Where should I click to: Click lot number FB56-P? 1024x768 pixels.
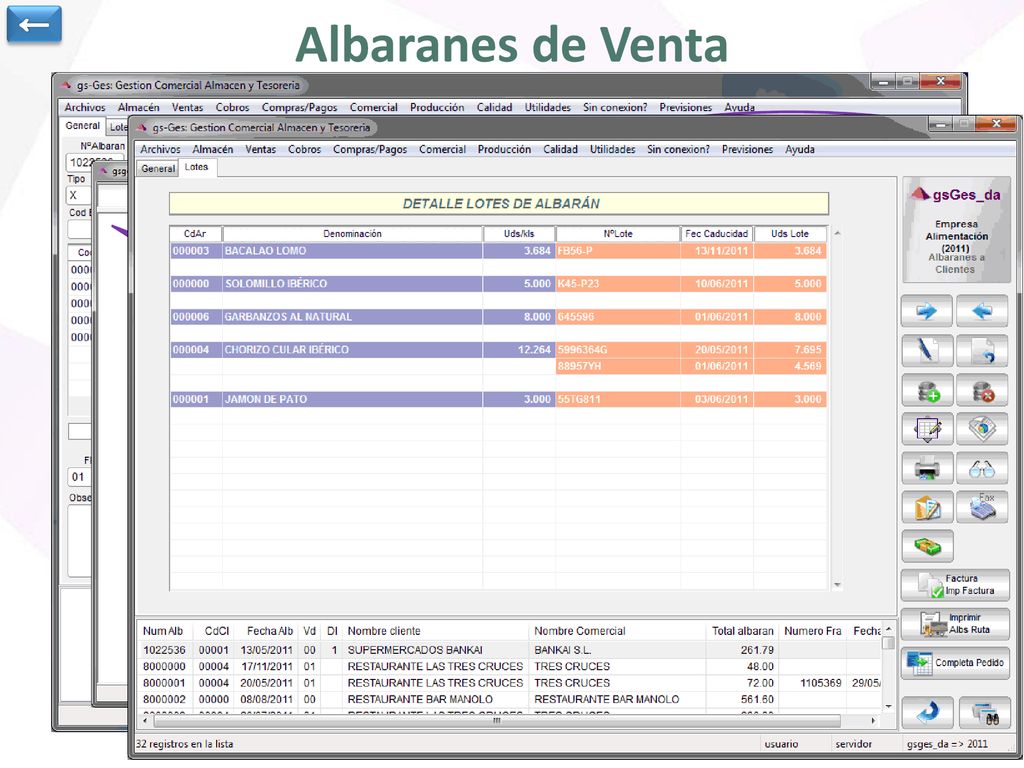click(x=575, y=251)
